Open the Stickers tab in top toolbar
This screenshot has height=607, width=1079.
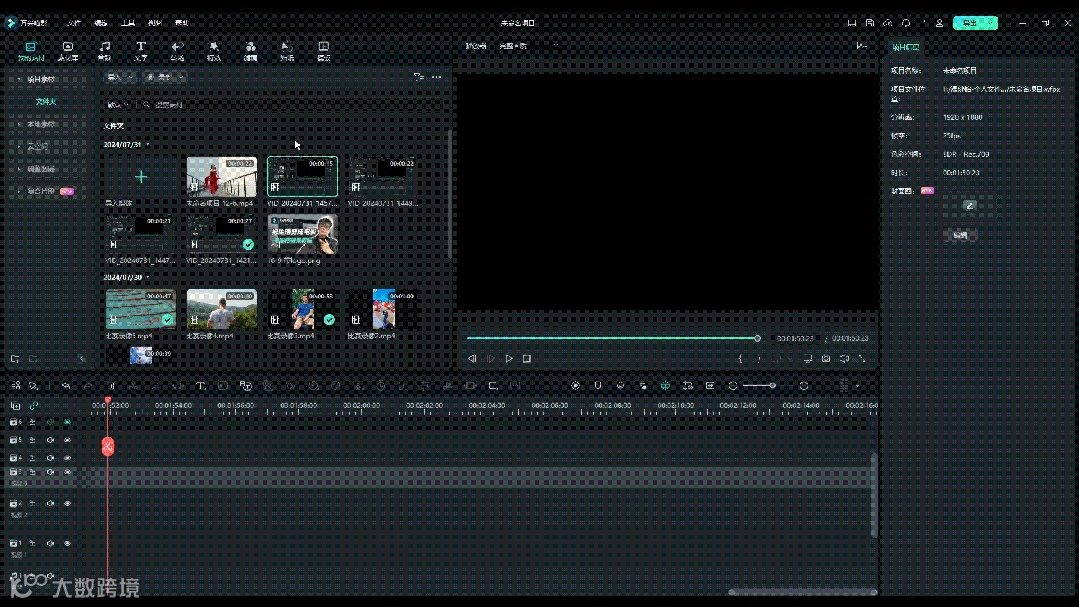287,51
